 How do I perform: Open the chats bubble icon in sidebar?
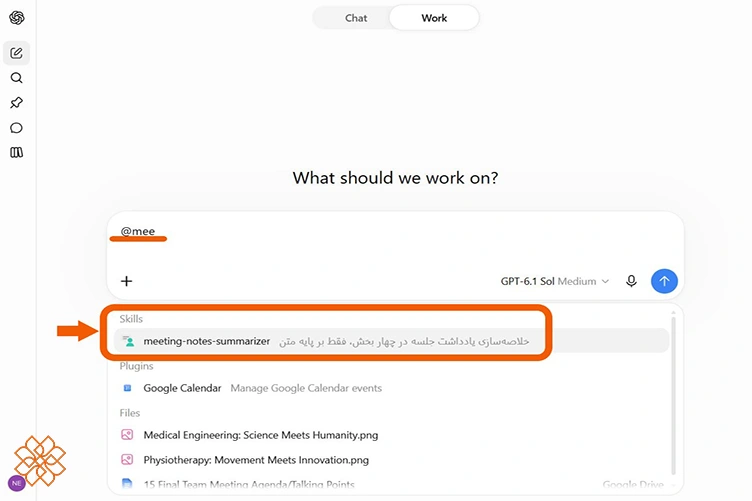click(16, 128)
